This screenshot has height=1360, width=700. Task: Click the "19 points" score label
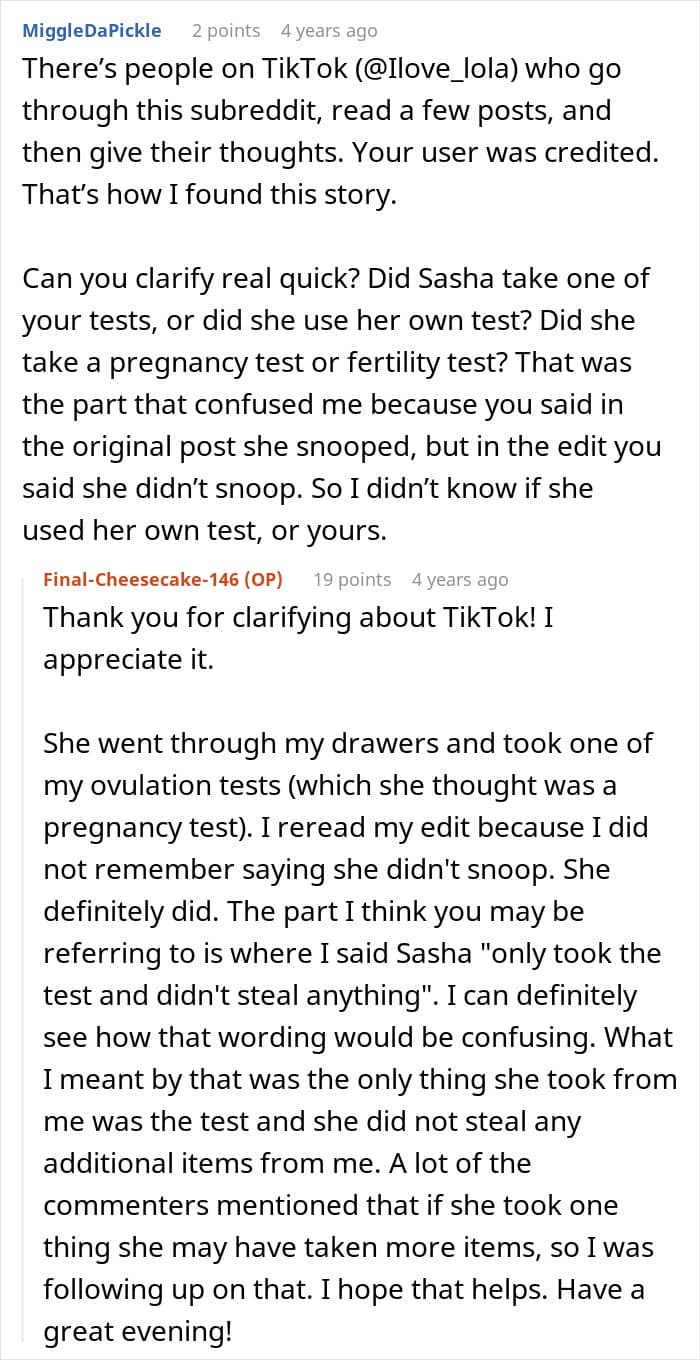click(352, 580)
